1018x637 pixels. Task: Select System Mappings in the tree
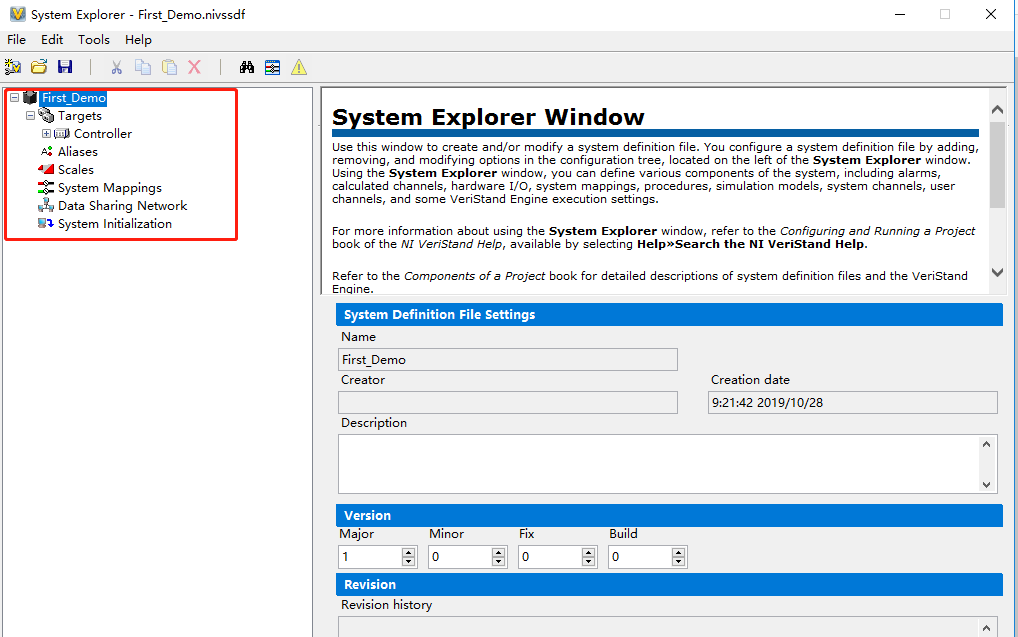pyautogui.click(x=110, y=188)
